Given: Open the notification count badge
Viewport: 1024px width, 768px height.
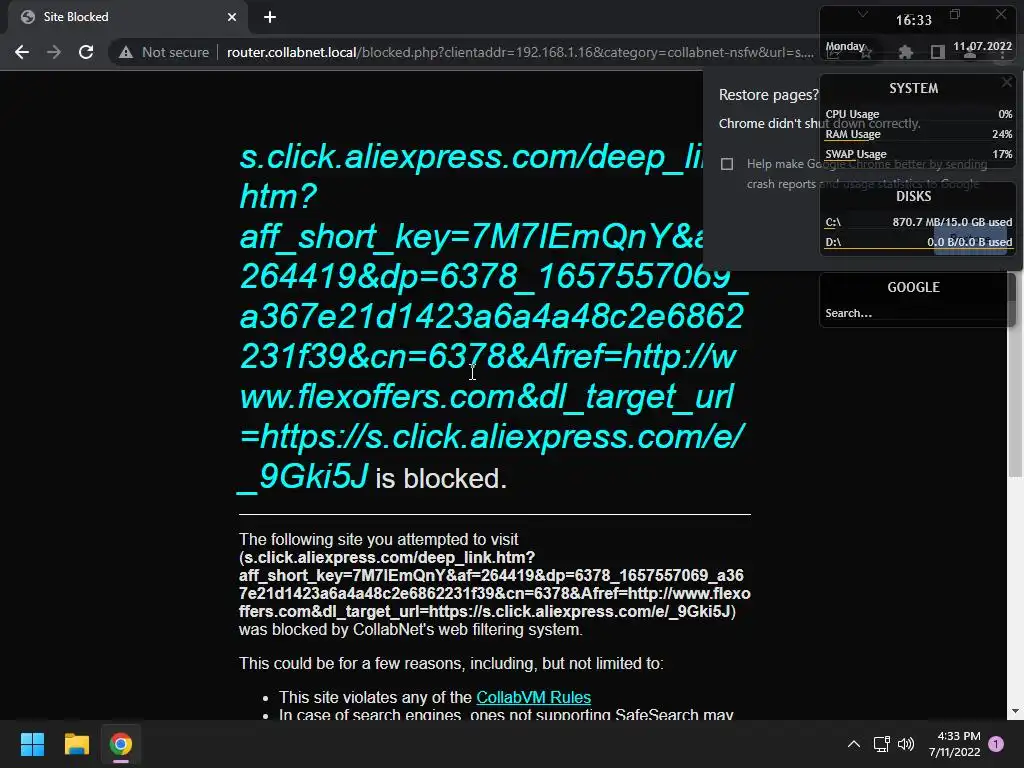Looking at the screenshot, I should (996, 743).
